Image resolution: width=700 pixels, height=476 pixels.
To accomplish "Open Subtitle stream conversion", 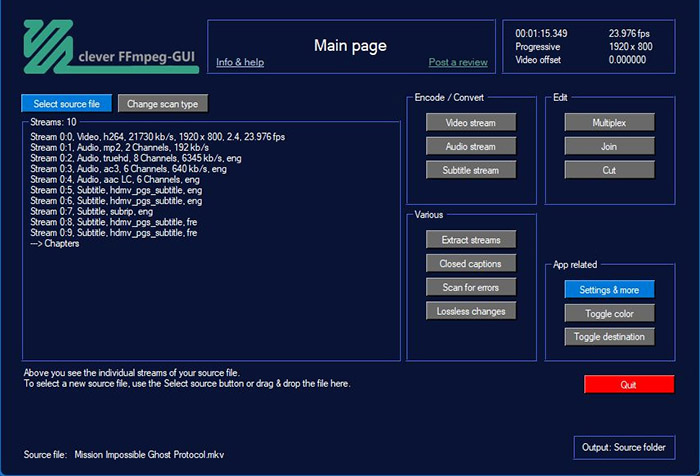I will [x=471, y=170].
